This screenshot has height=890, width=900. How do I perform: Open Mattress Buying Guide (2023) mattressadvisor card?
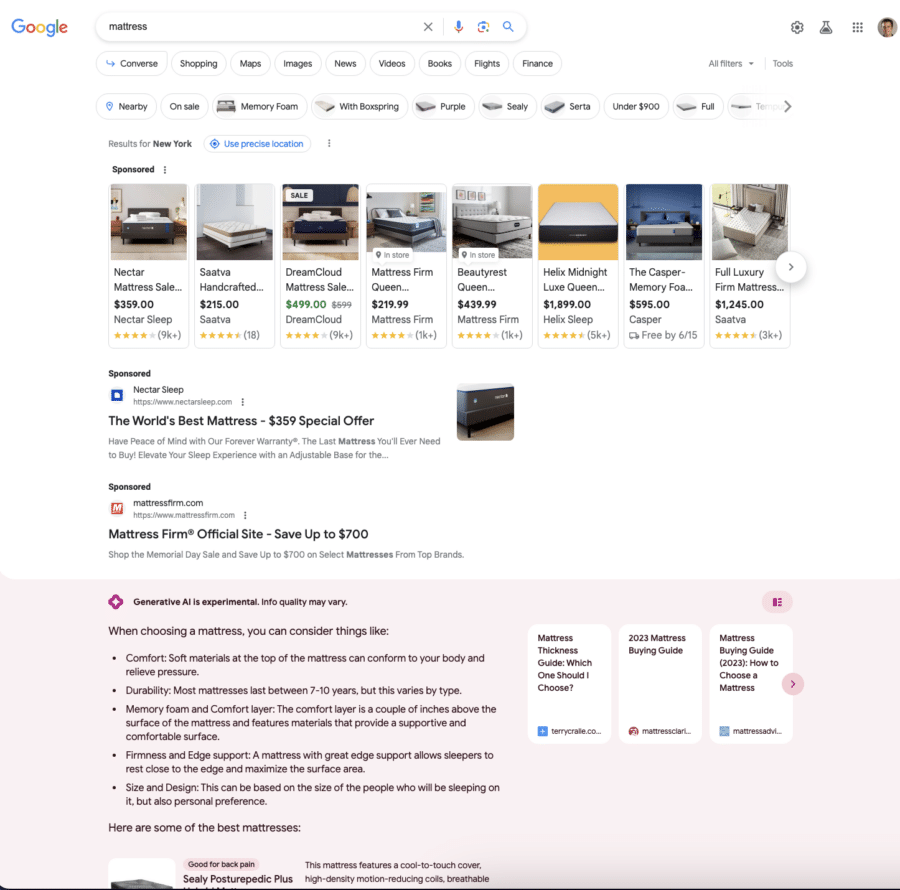click(x=751, y=684)
